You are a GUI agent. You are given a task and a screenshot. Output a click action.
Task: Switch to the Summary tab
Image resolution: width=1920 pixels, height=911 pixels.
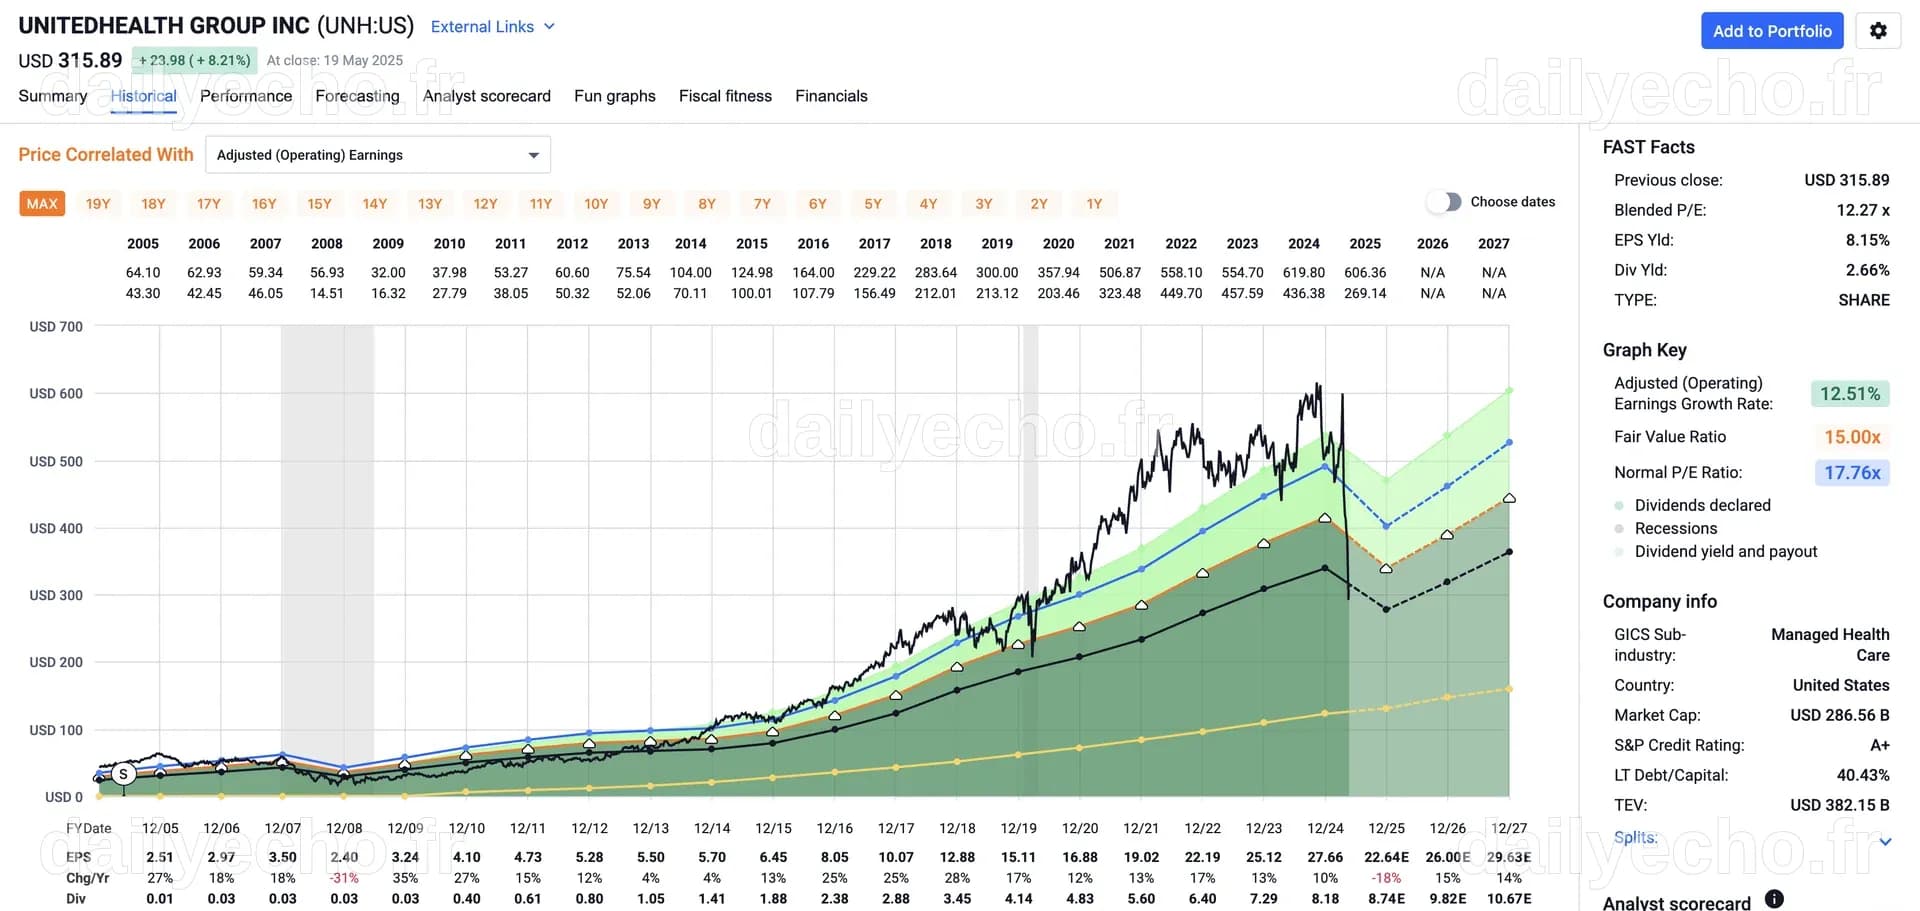tap(53, 96)
